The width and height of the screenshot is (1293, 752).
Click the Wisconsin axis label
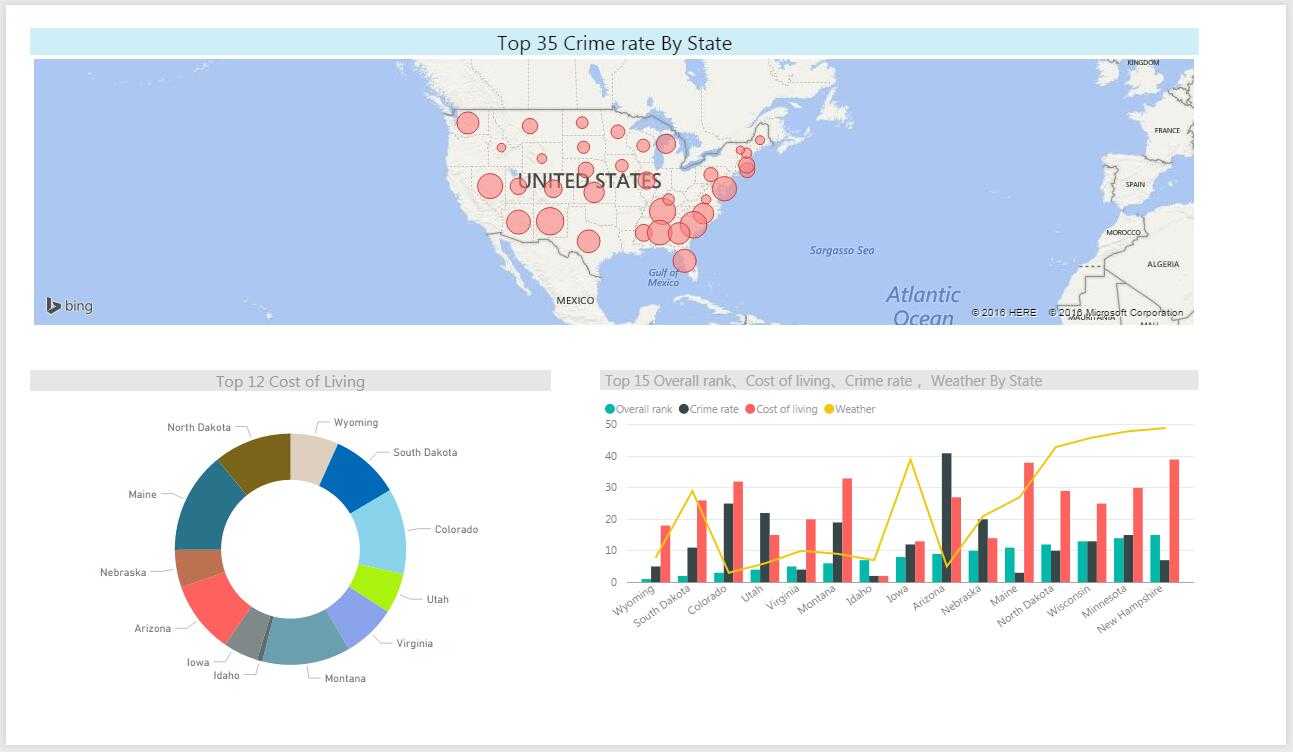tap(1070, 603)
